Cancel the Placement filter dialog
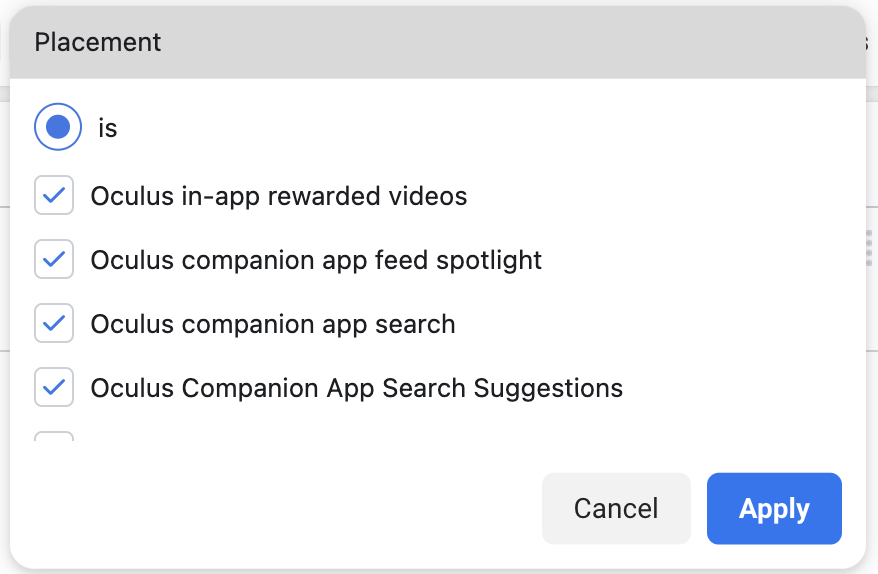The width and height of the screenshot is (878, 574). [616, 508]
